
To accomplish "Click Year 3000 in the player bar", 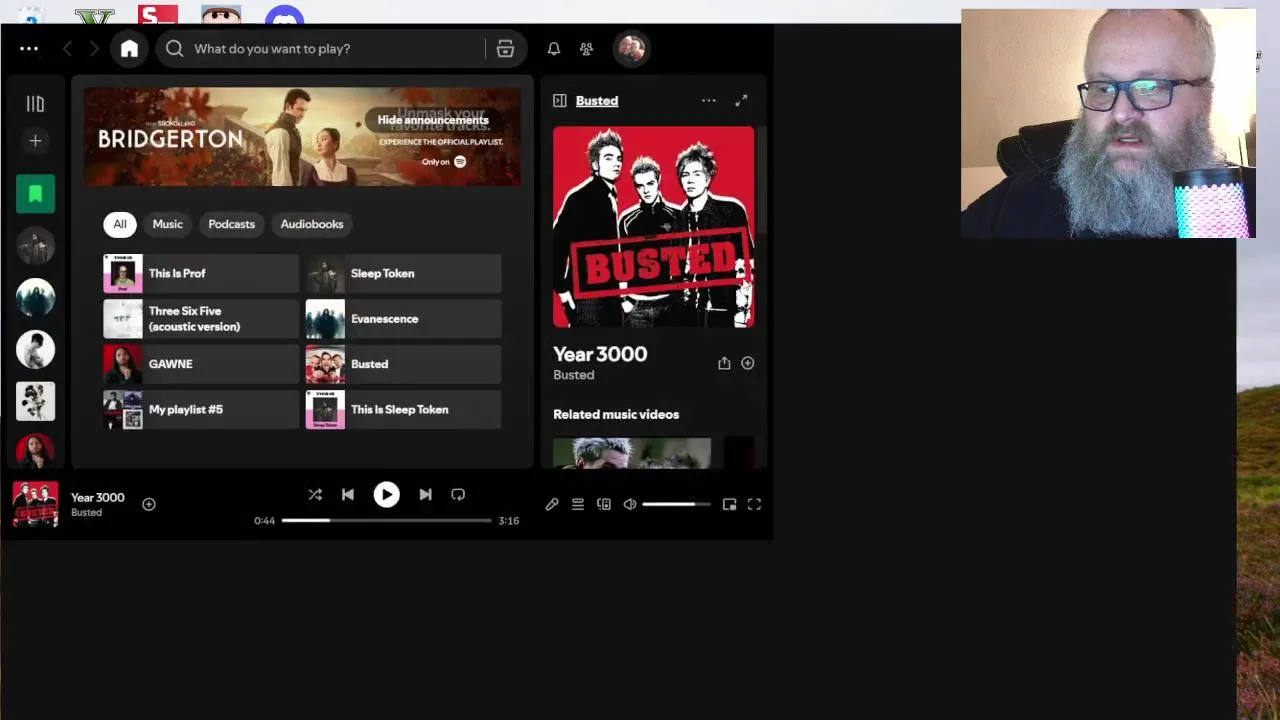I will [x=98, y=497].
